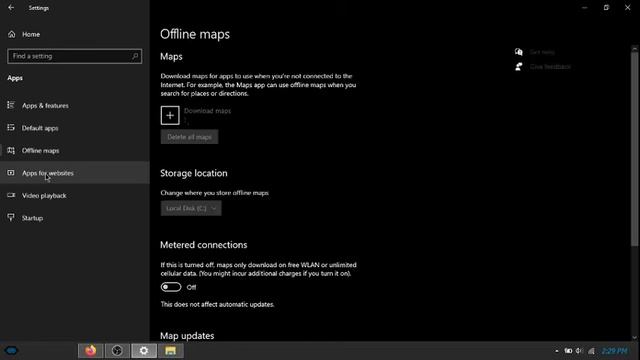Open File Explorer from the taskbar
Screen dimensions: 640x360
[171, 351]
